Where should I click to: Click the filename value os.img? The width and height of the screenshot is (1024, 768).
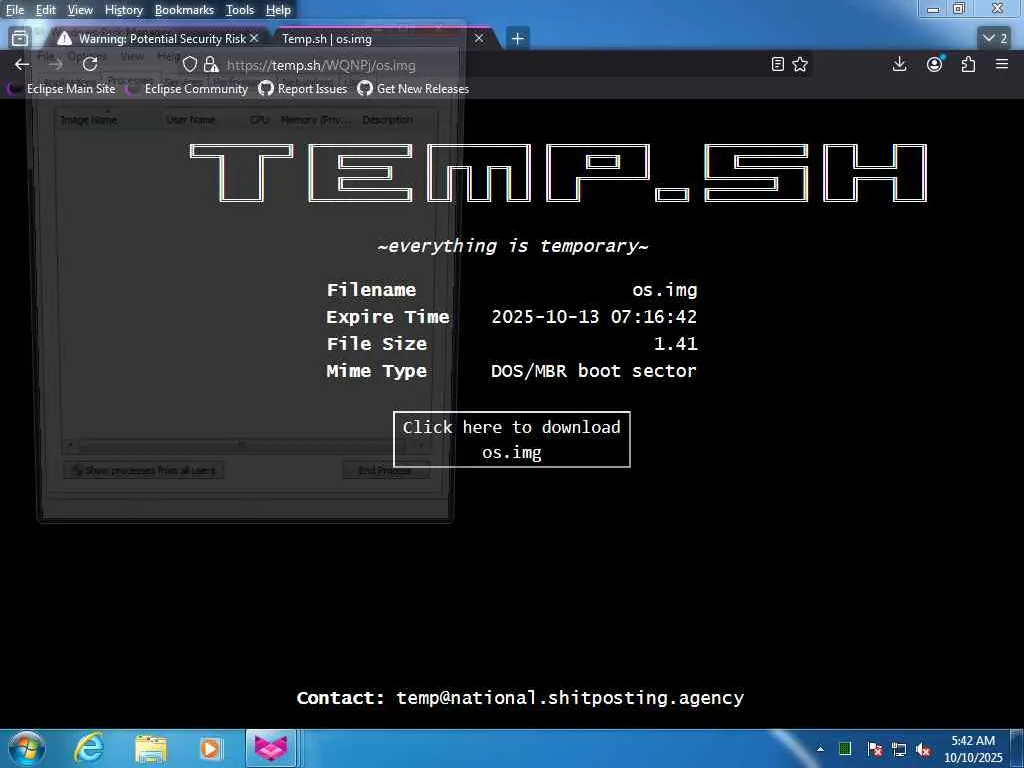665,290
